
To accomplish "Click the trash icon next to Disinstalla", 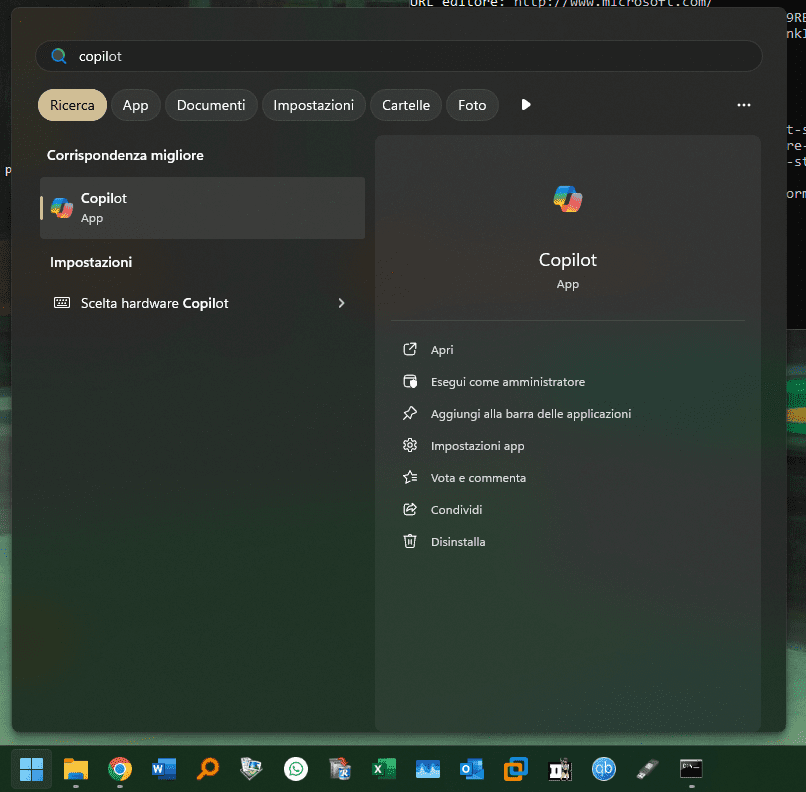I will click(x=409, y=541).
